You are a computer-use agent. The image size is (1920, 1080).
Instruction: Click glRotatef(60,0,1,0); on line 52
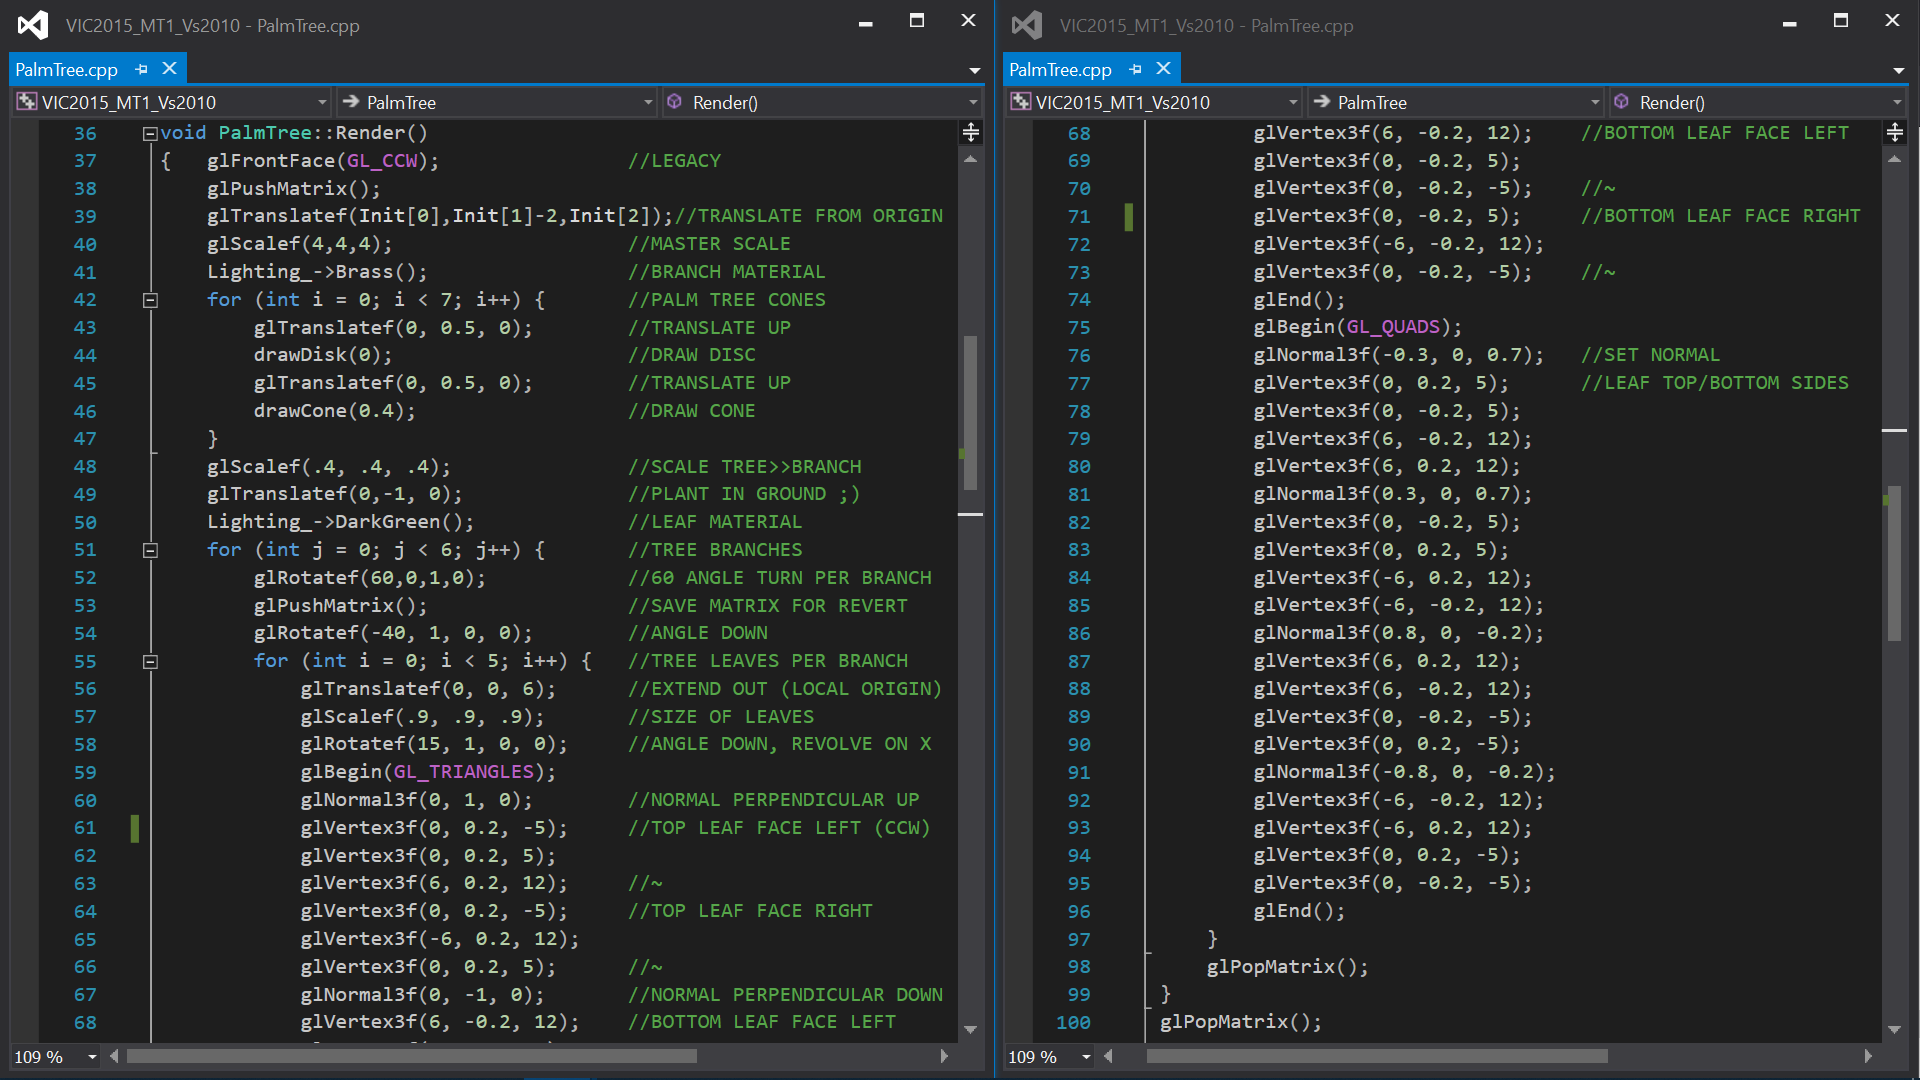[370, 578]
